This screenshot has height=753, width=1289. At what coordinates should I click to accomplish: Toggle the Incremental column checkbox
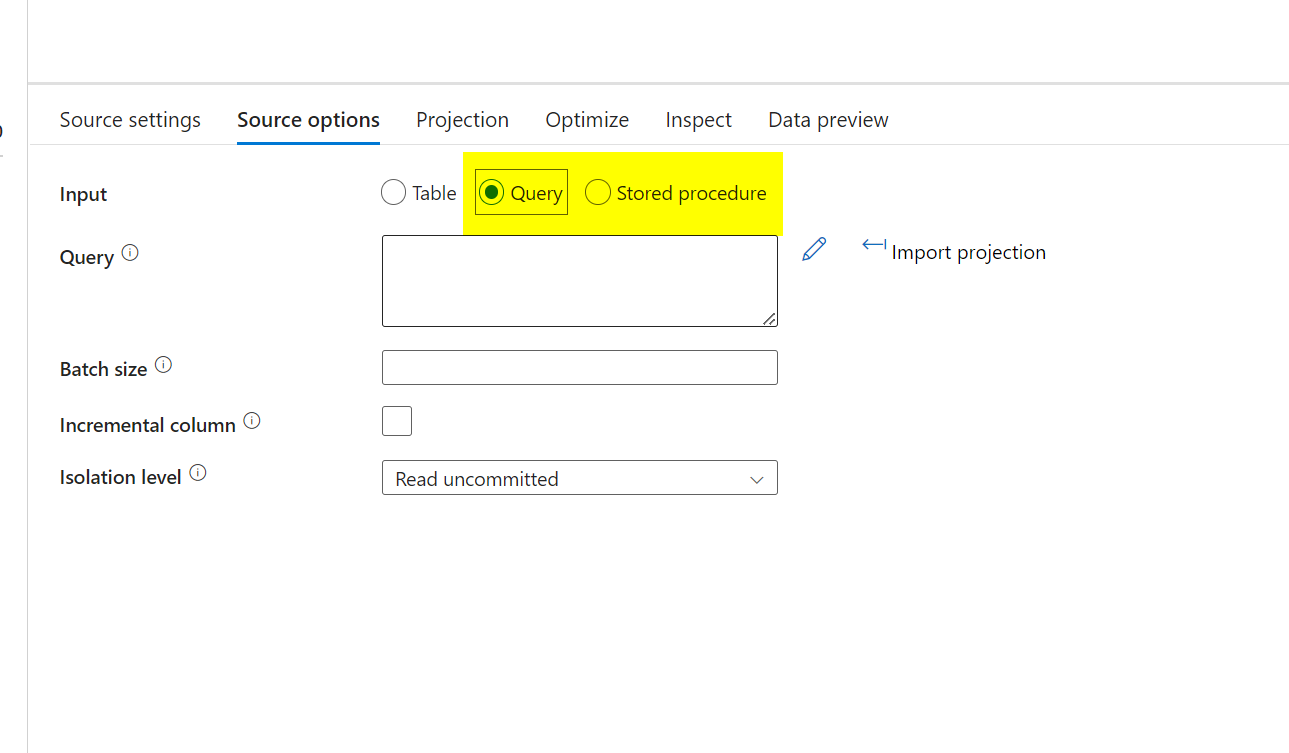coord(396,420)
